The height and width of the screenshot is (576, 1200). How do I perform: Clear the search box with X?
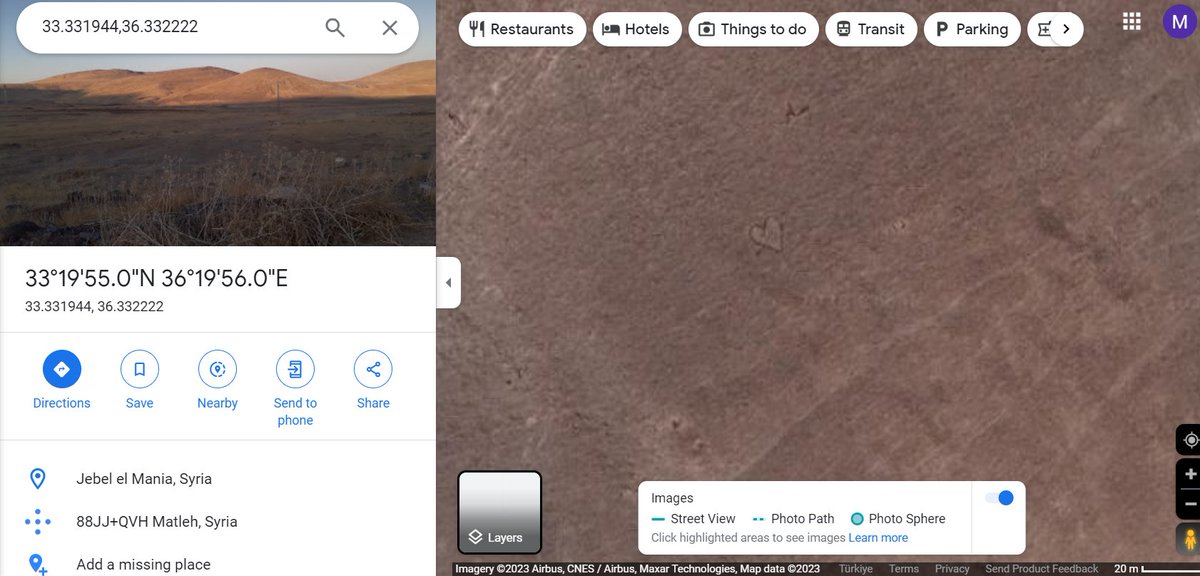(390, 28)
